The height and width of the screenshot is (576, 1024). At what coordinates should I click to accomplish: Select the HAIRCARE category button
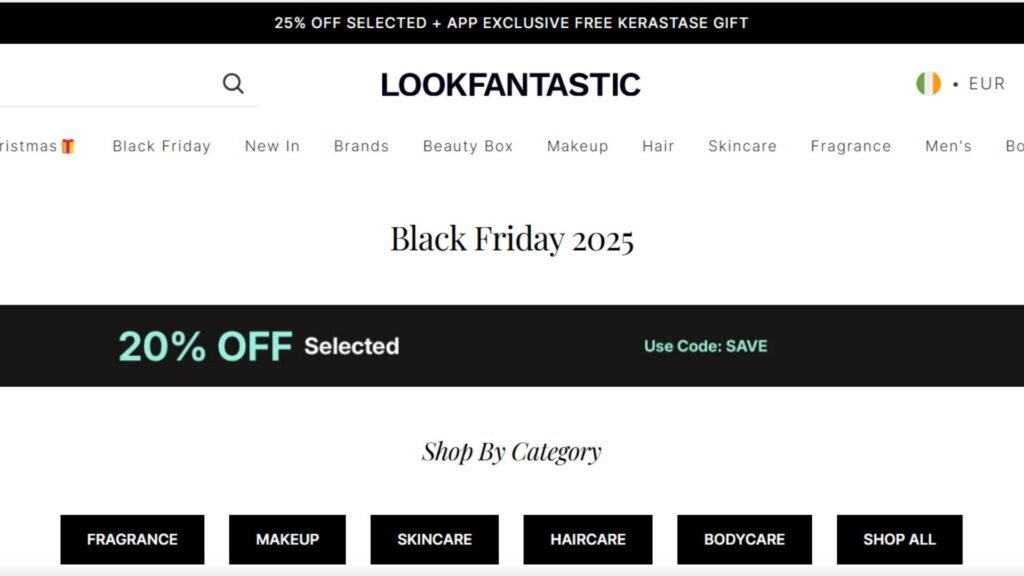pos(589,539)
